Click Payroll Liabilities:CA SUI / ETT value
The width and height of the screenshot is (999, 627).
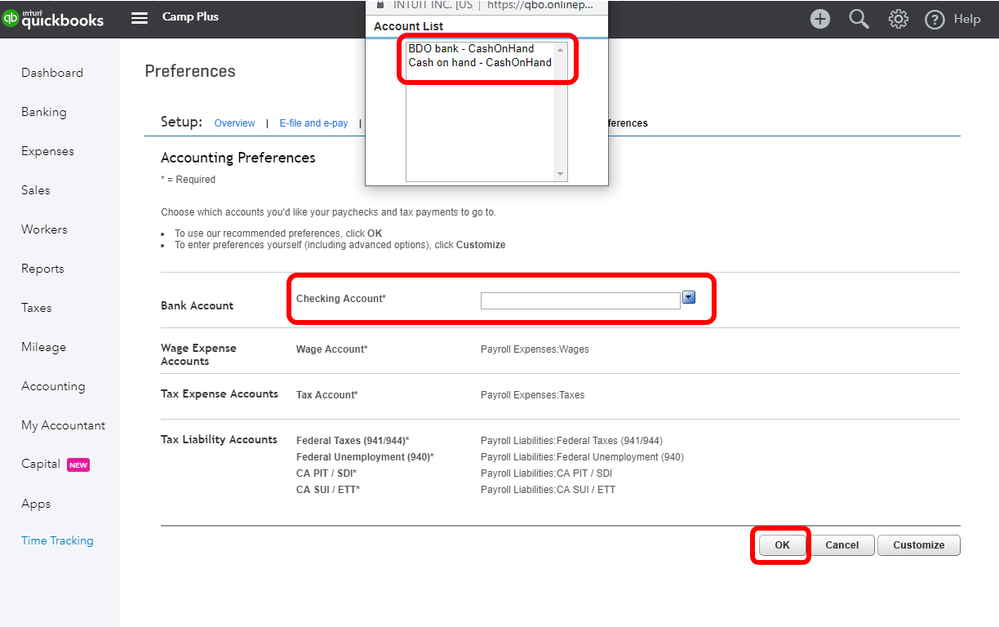click(548, 489)
